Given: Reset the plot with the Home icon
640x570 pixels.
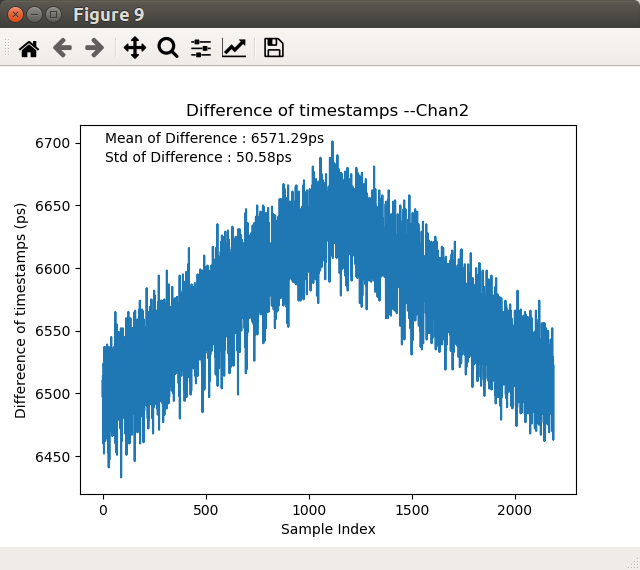Looking at the screenshot, I should (29, 48).
